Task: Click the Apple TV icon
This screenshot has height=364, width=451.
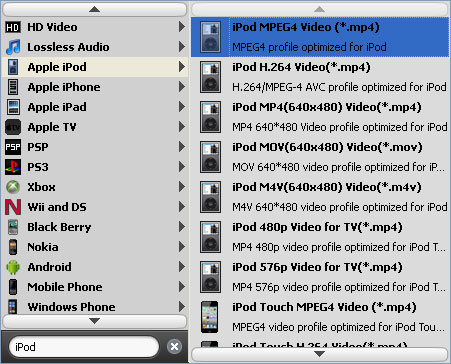Action: 13,127
